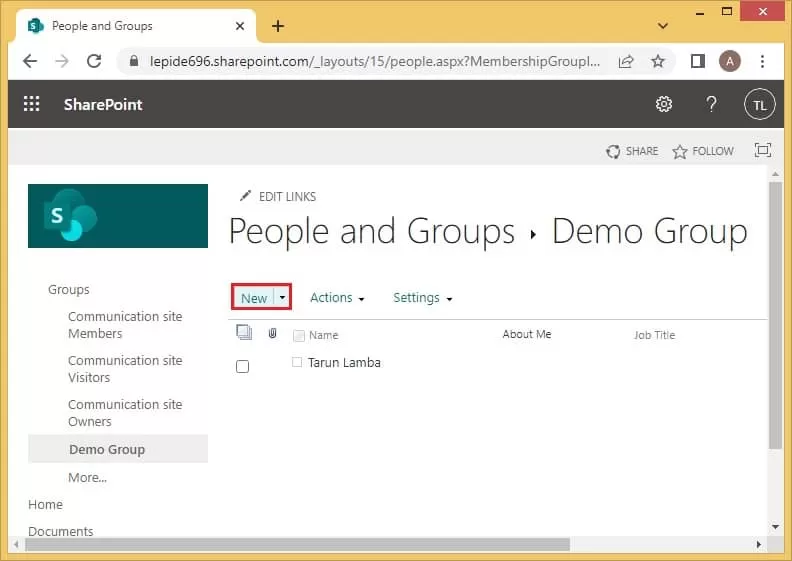
Task: Open the Actions dropdown menu
Action: (x=337, y=298)
